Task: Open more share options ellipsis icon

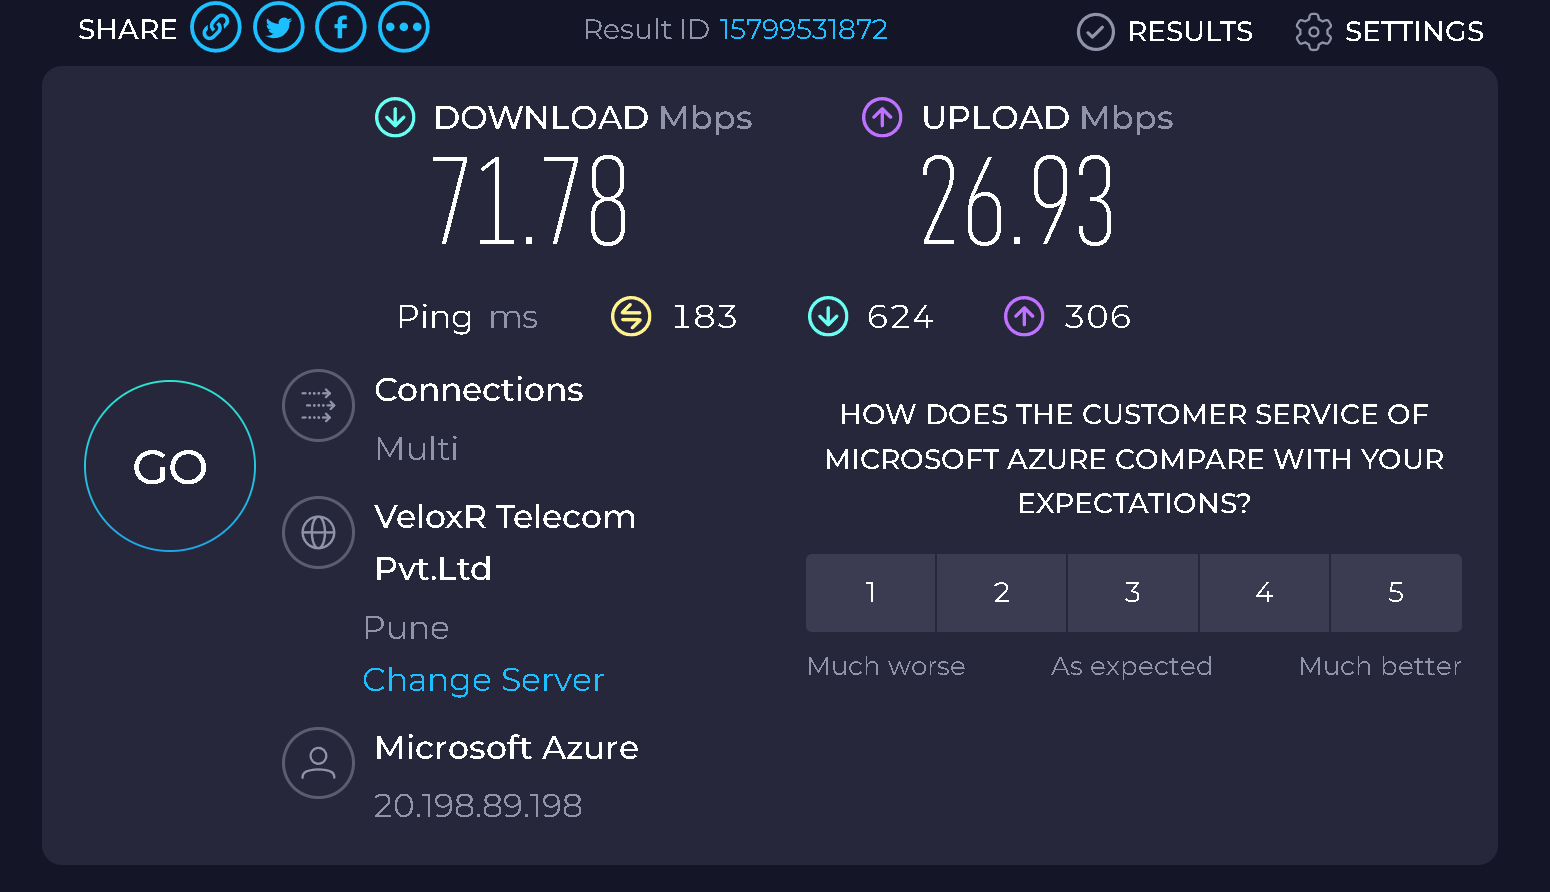Action: pos(404,27)
